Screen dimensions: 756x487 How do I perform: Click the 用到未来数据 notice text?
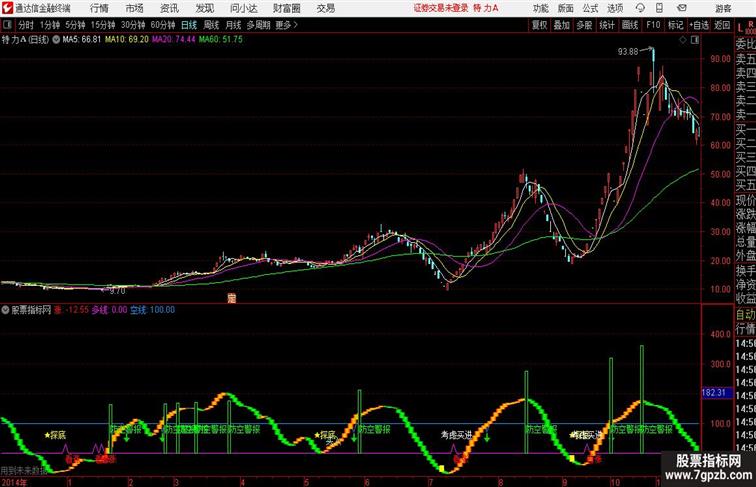(x=24, y=471)
